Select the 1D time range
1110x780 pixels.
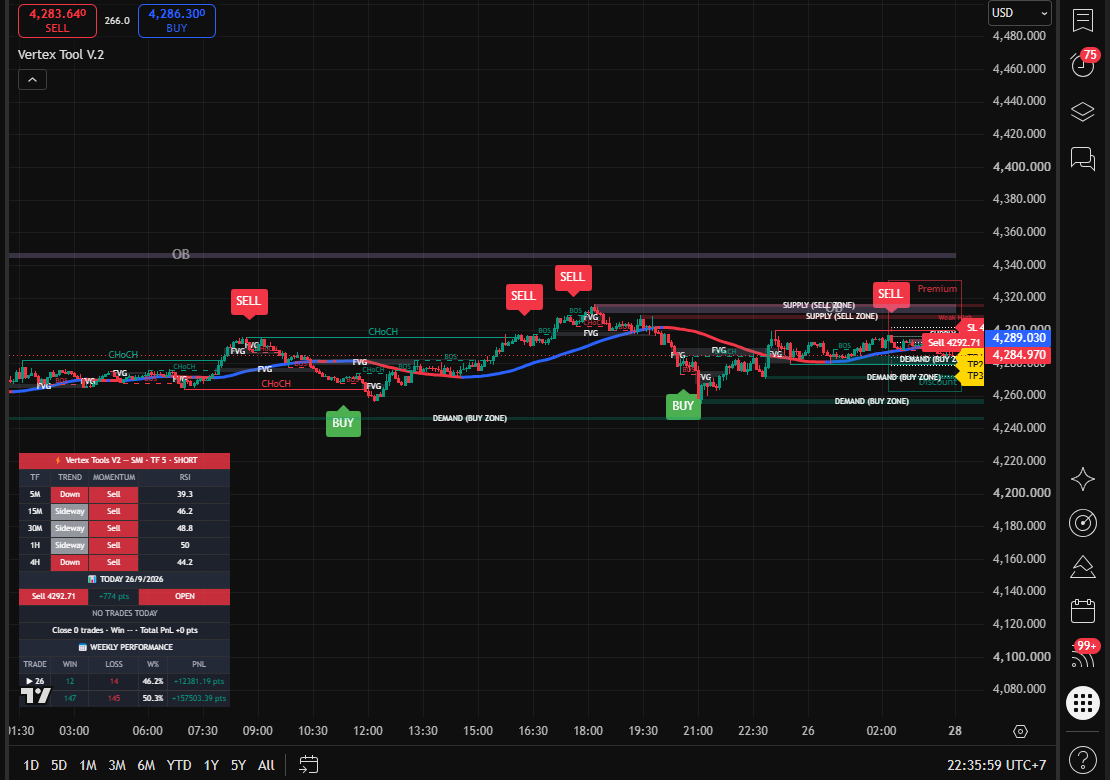[x=31, y=765]
